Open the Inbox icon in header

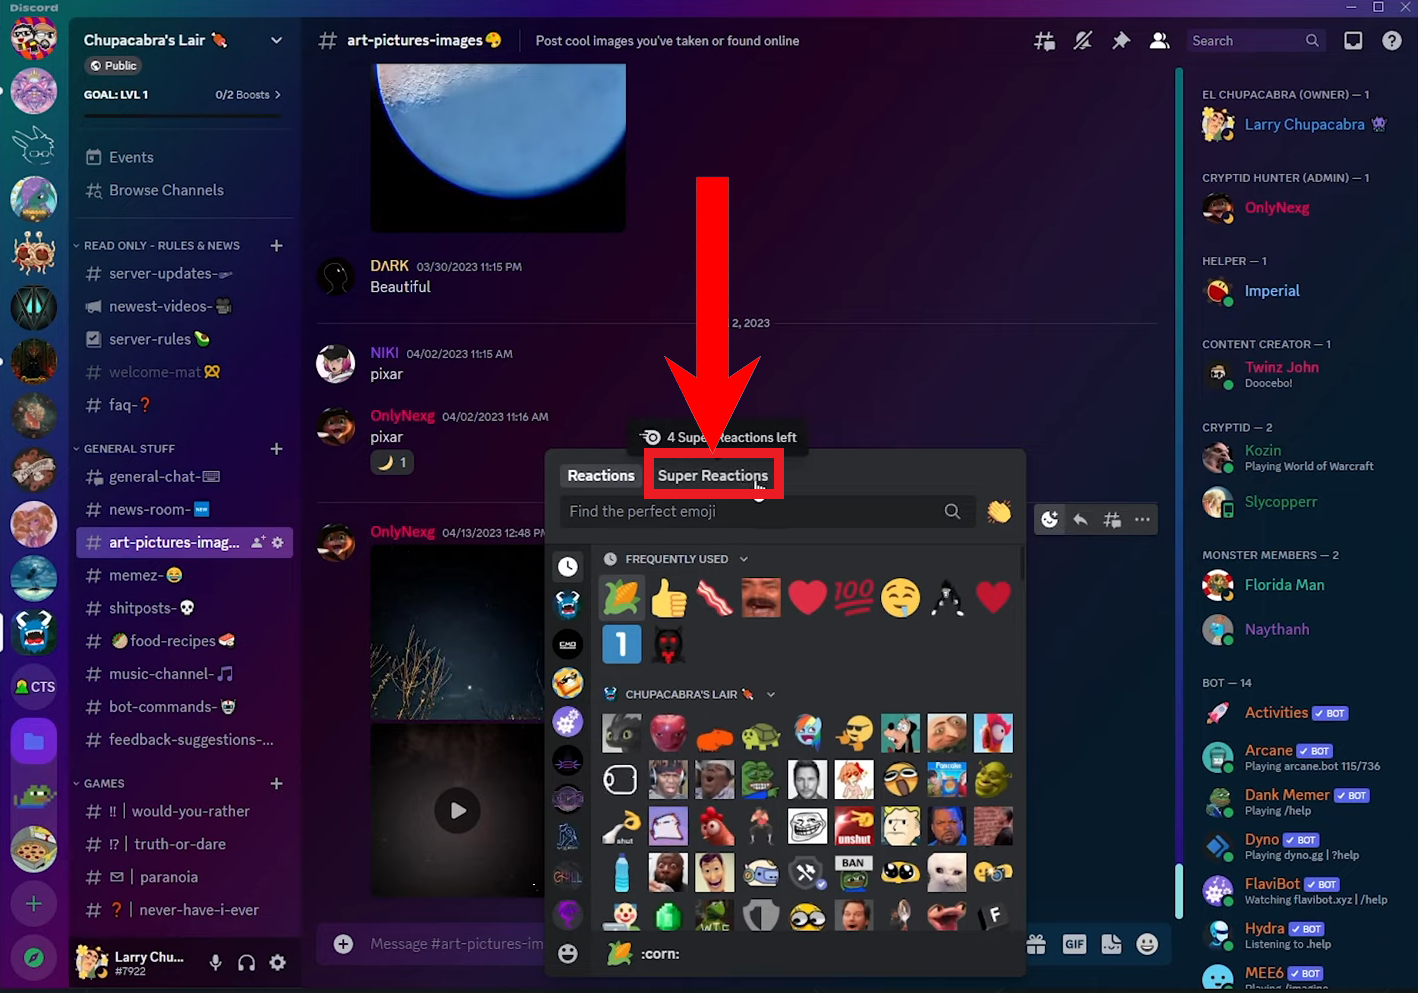click(x=1353, y=41)
